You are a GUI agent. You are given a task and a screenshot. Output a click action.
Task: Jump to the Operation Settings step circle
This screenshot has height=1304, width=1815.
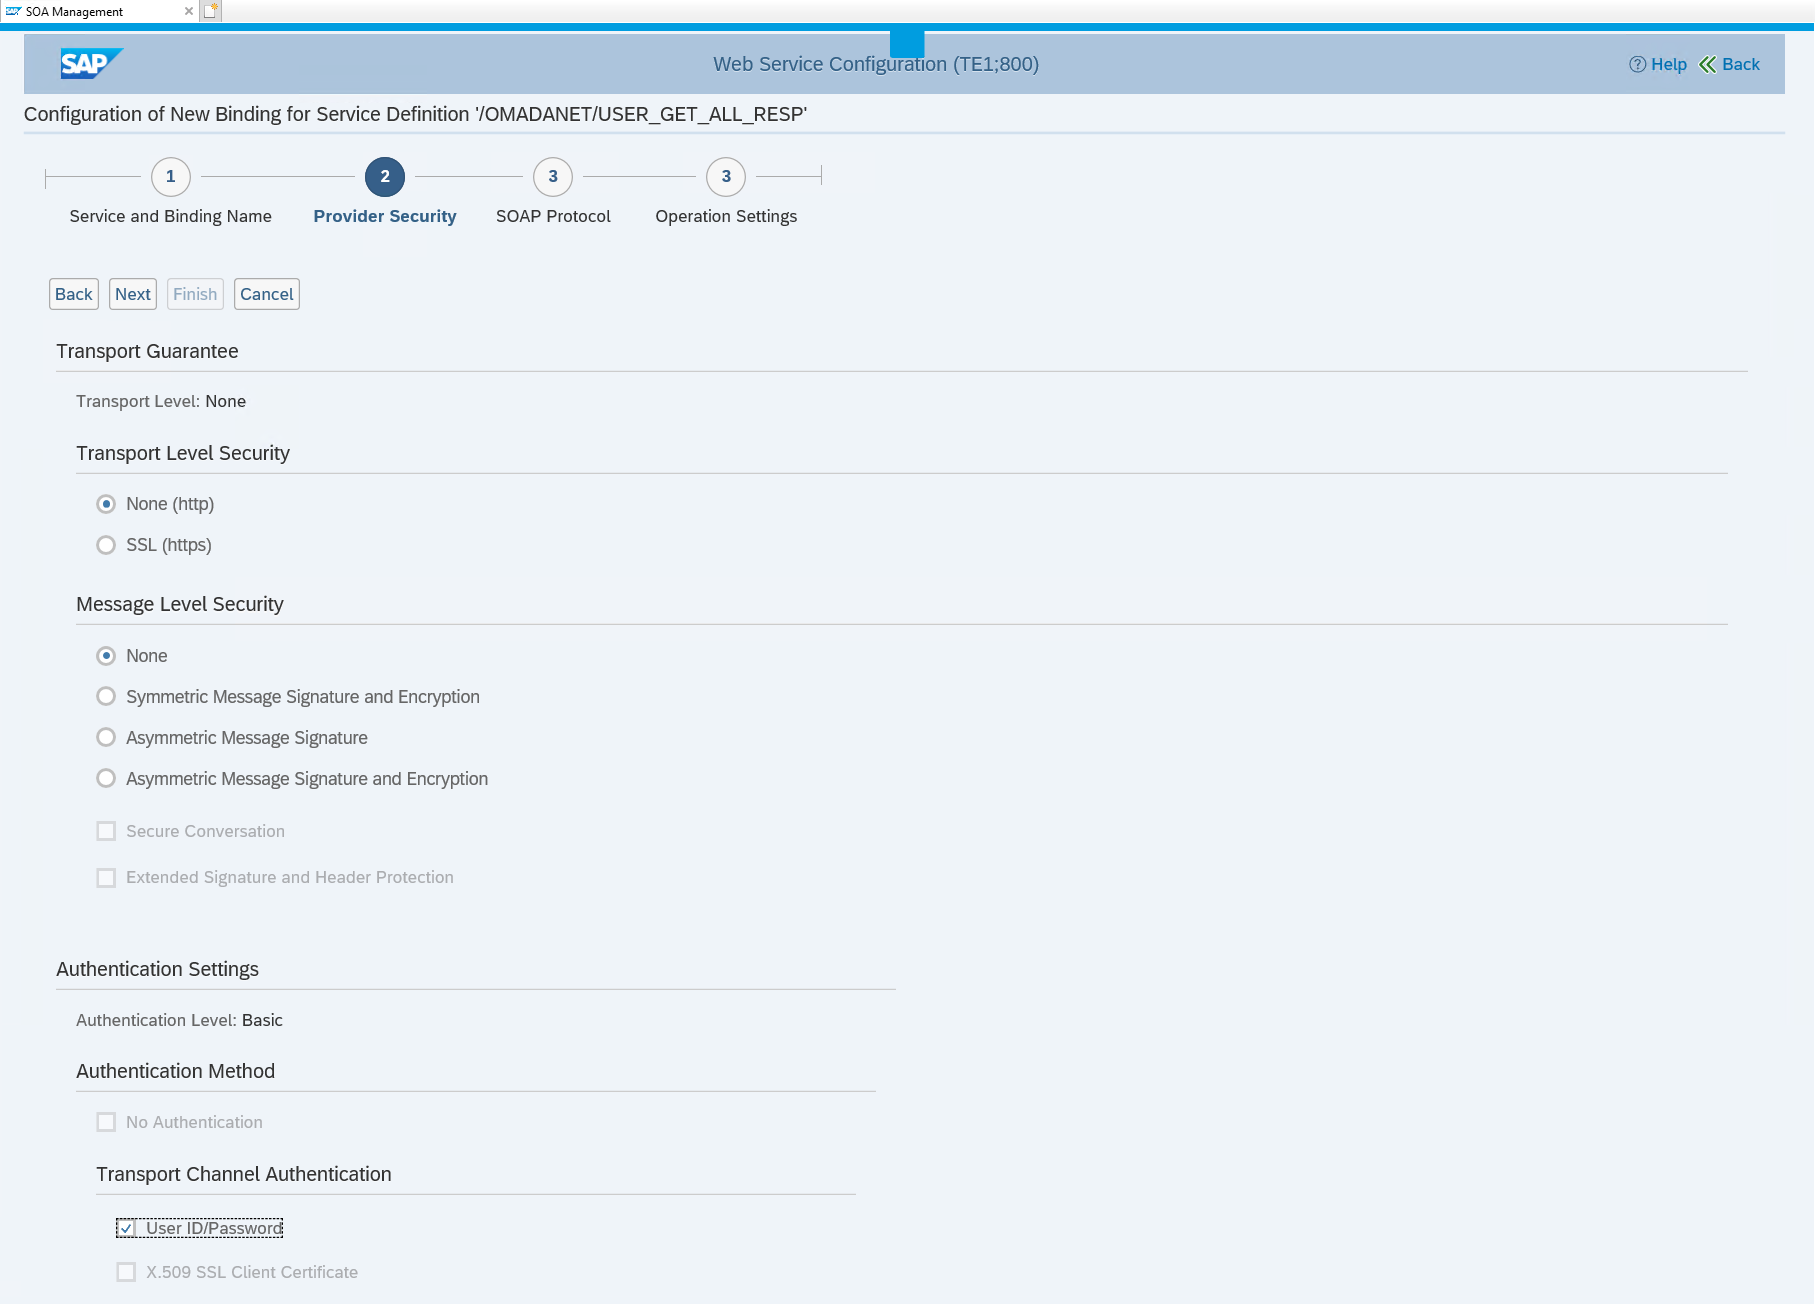tap(726, 177)
